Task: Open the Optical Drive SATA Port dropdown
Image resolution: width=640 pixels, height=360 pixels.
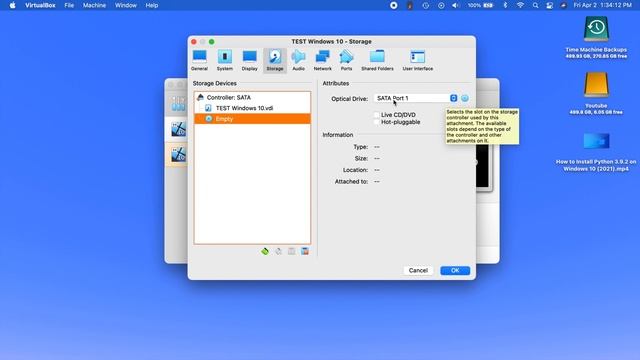Action: point(415,98)
